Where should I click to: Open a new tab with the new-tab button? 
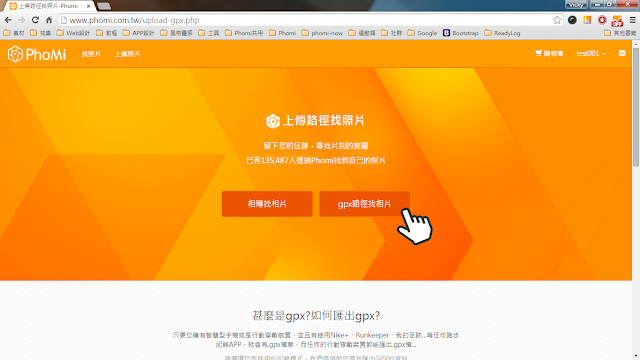tap(104, 6)
